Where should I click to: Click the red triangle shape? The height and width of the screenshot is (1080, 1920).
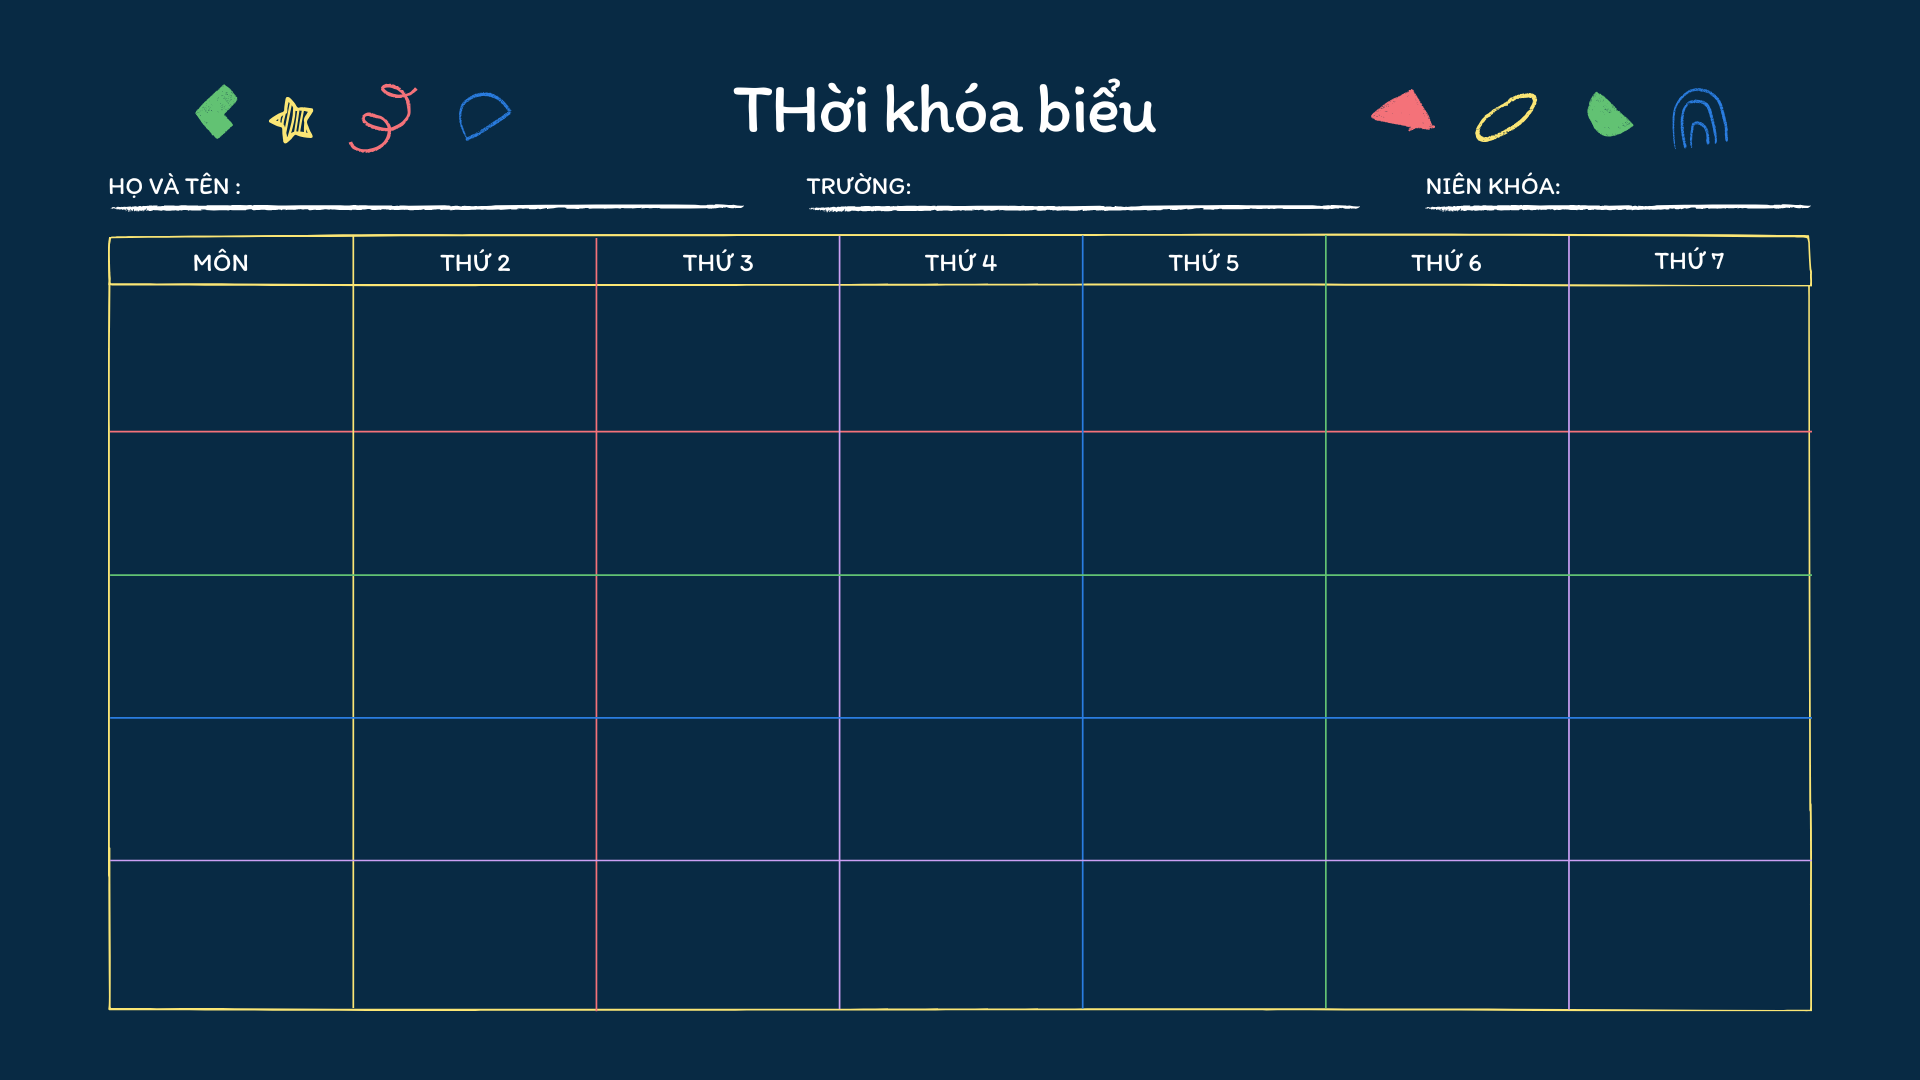(1403, 110)
